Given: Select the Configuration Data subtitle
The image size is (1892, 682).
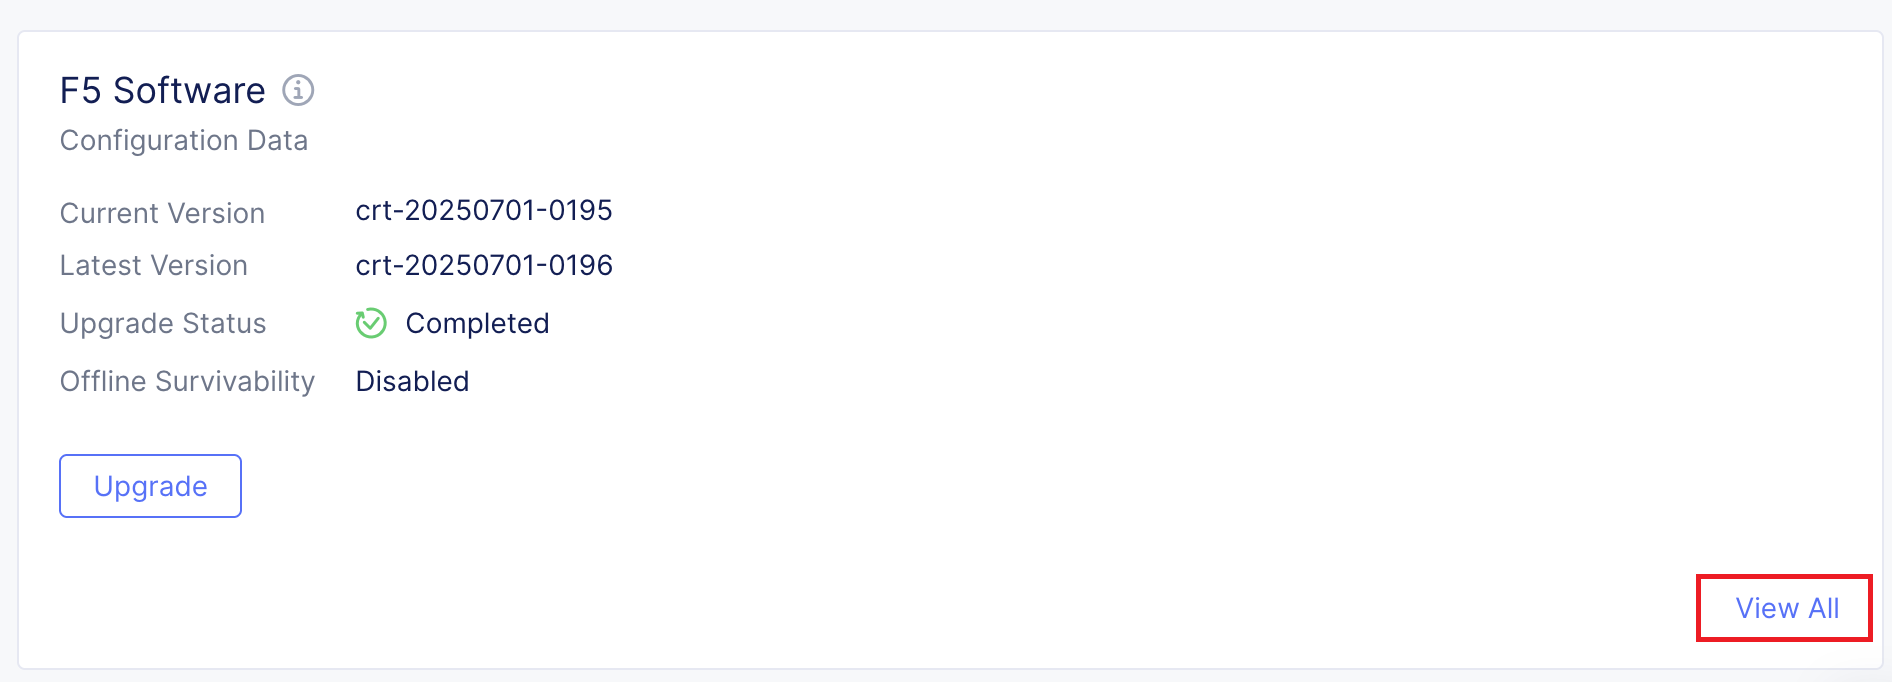Looking at the screenshot, I should (184, 140).
